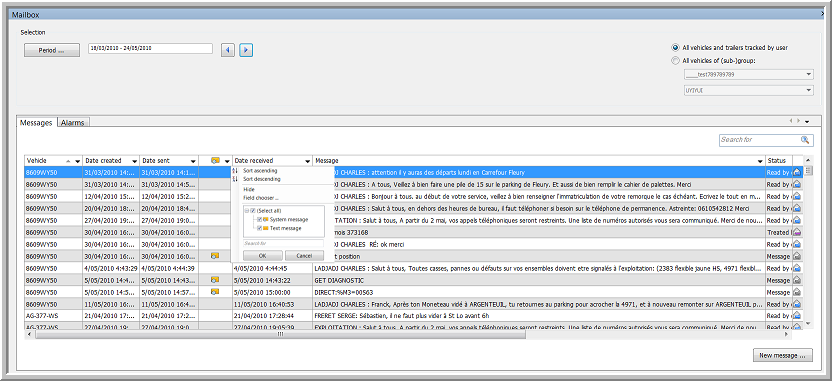This screenshot has width=832, height=381.
Task: Click the date cell 4/05/2010 4:44:45
Action: (x=272, y=268)
